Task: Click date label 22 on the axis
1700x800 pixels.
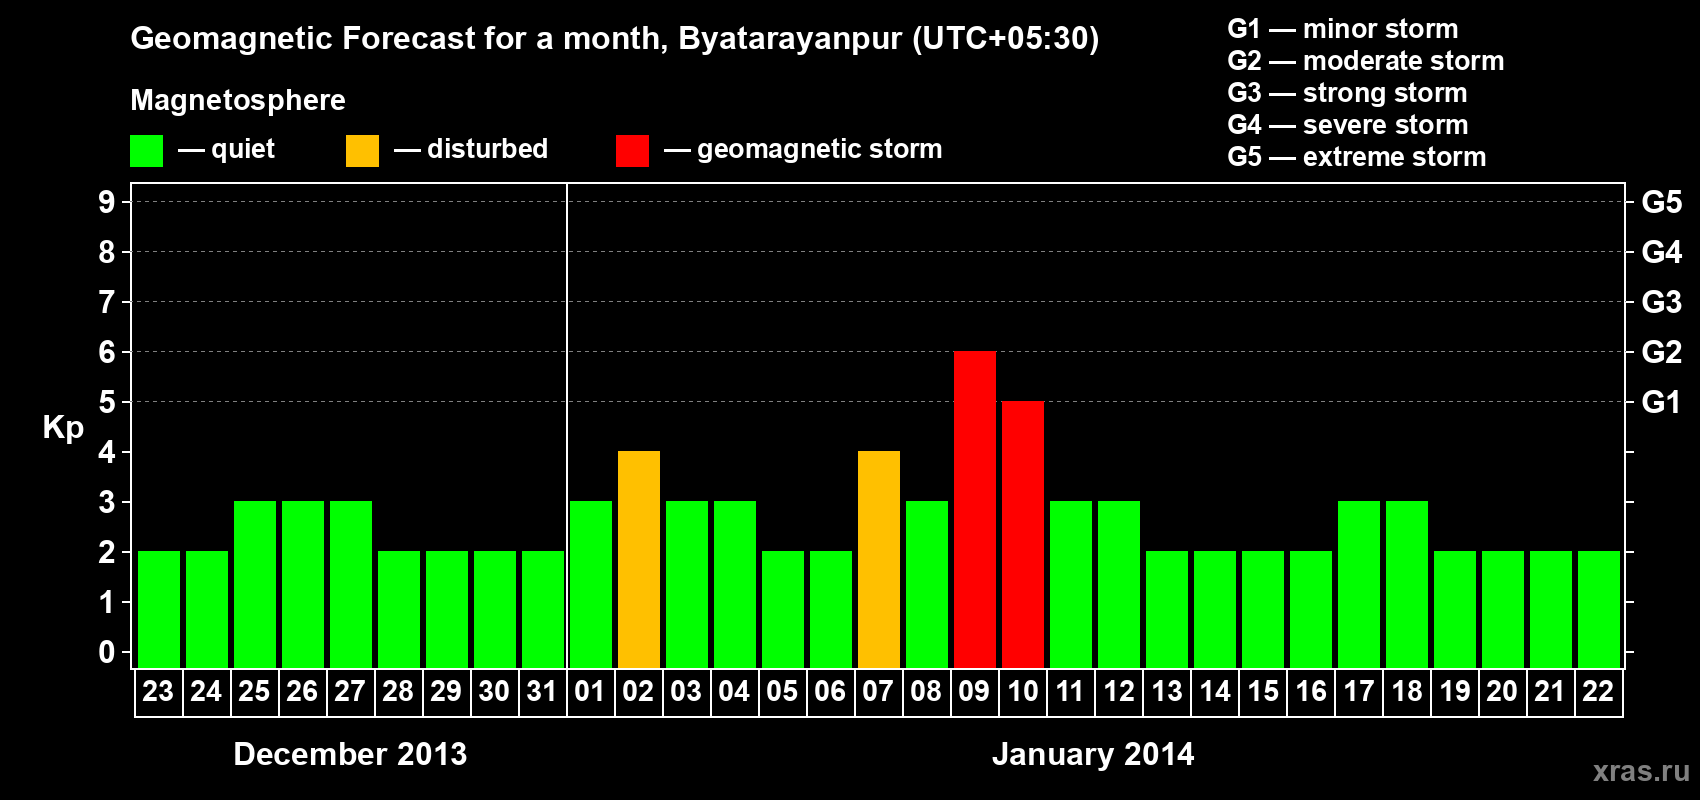Action: (1598, 692)
